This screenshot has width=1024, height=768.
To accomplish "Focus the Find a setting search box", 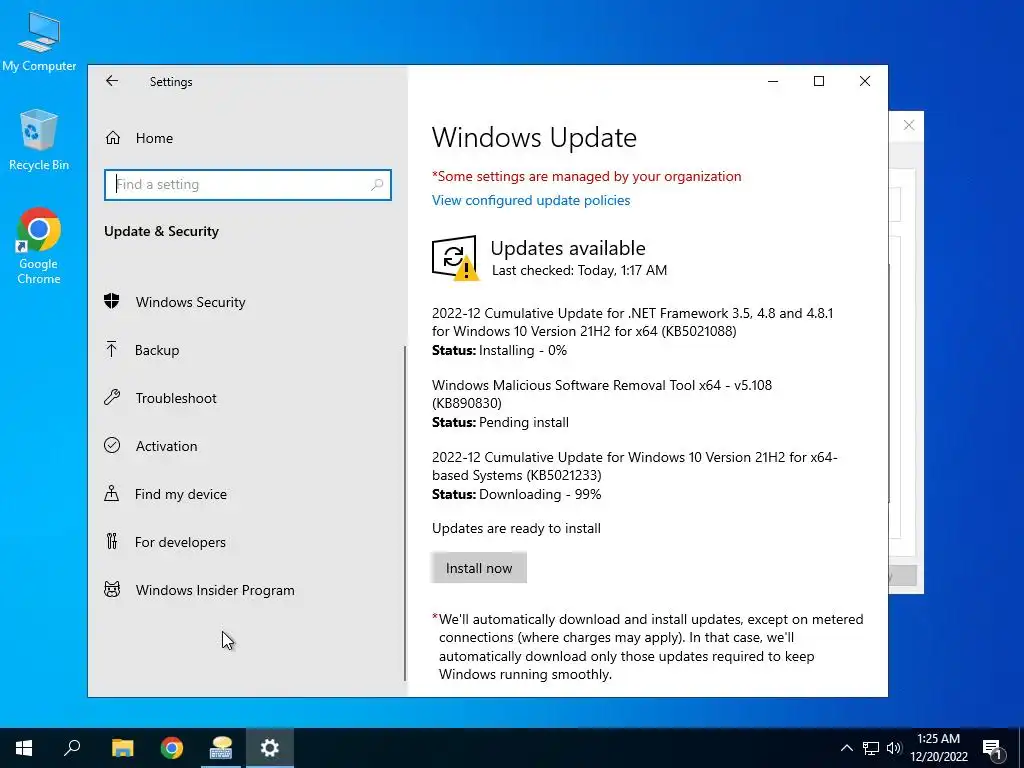I will point(248,185).
